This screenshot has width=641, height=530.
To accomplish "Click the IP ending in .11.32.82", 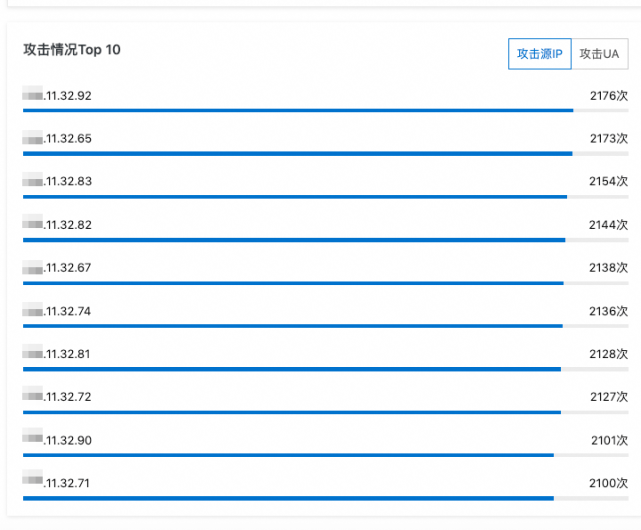I will pos(58,225).
